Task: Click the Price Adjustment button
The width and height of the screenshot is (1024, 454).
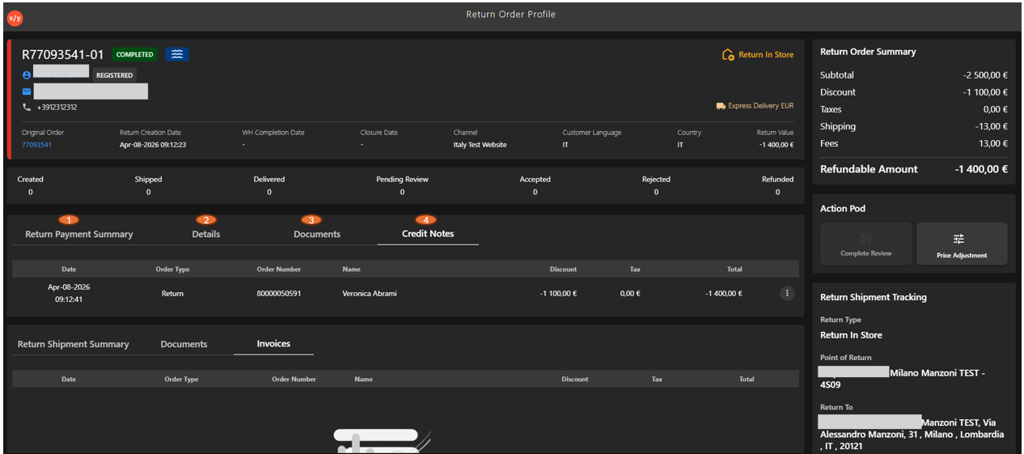Action: (x=962, y=244)
